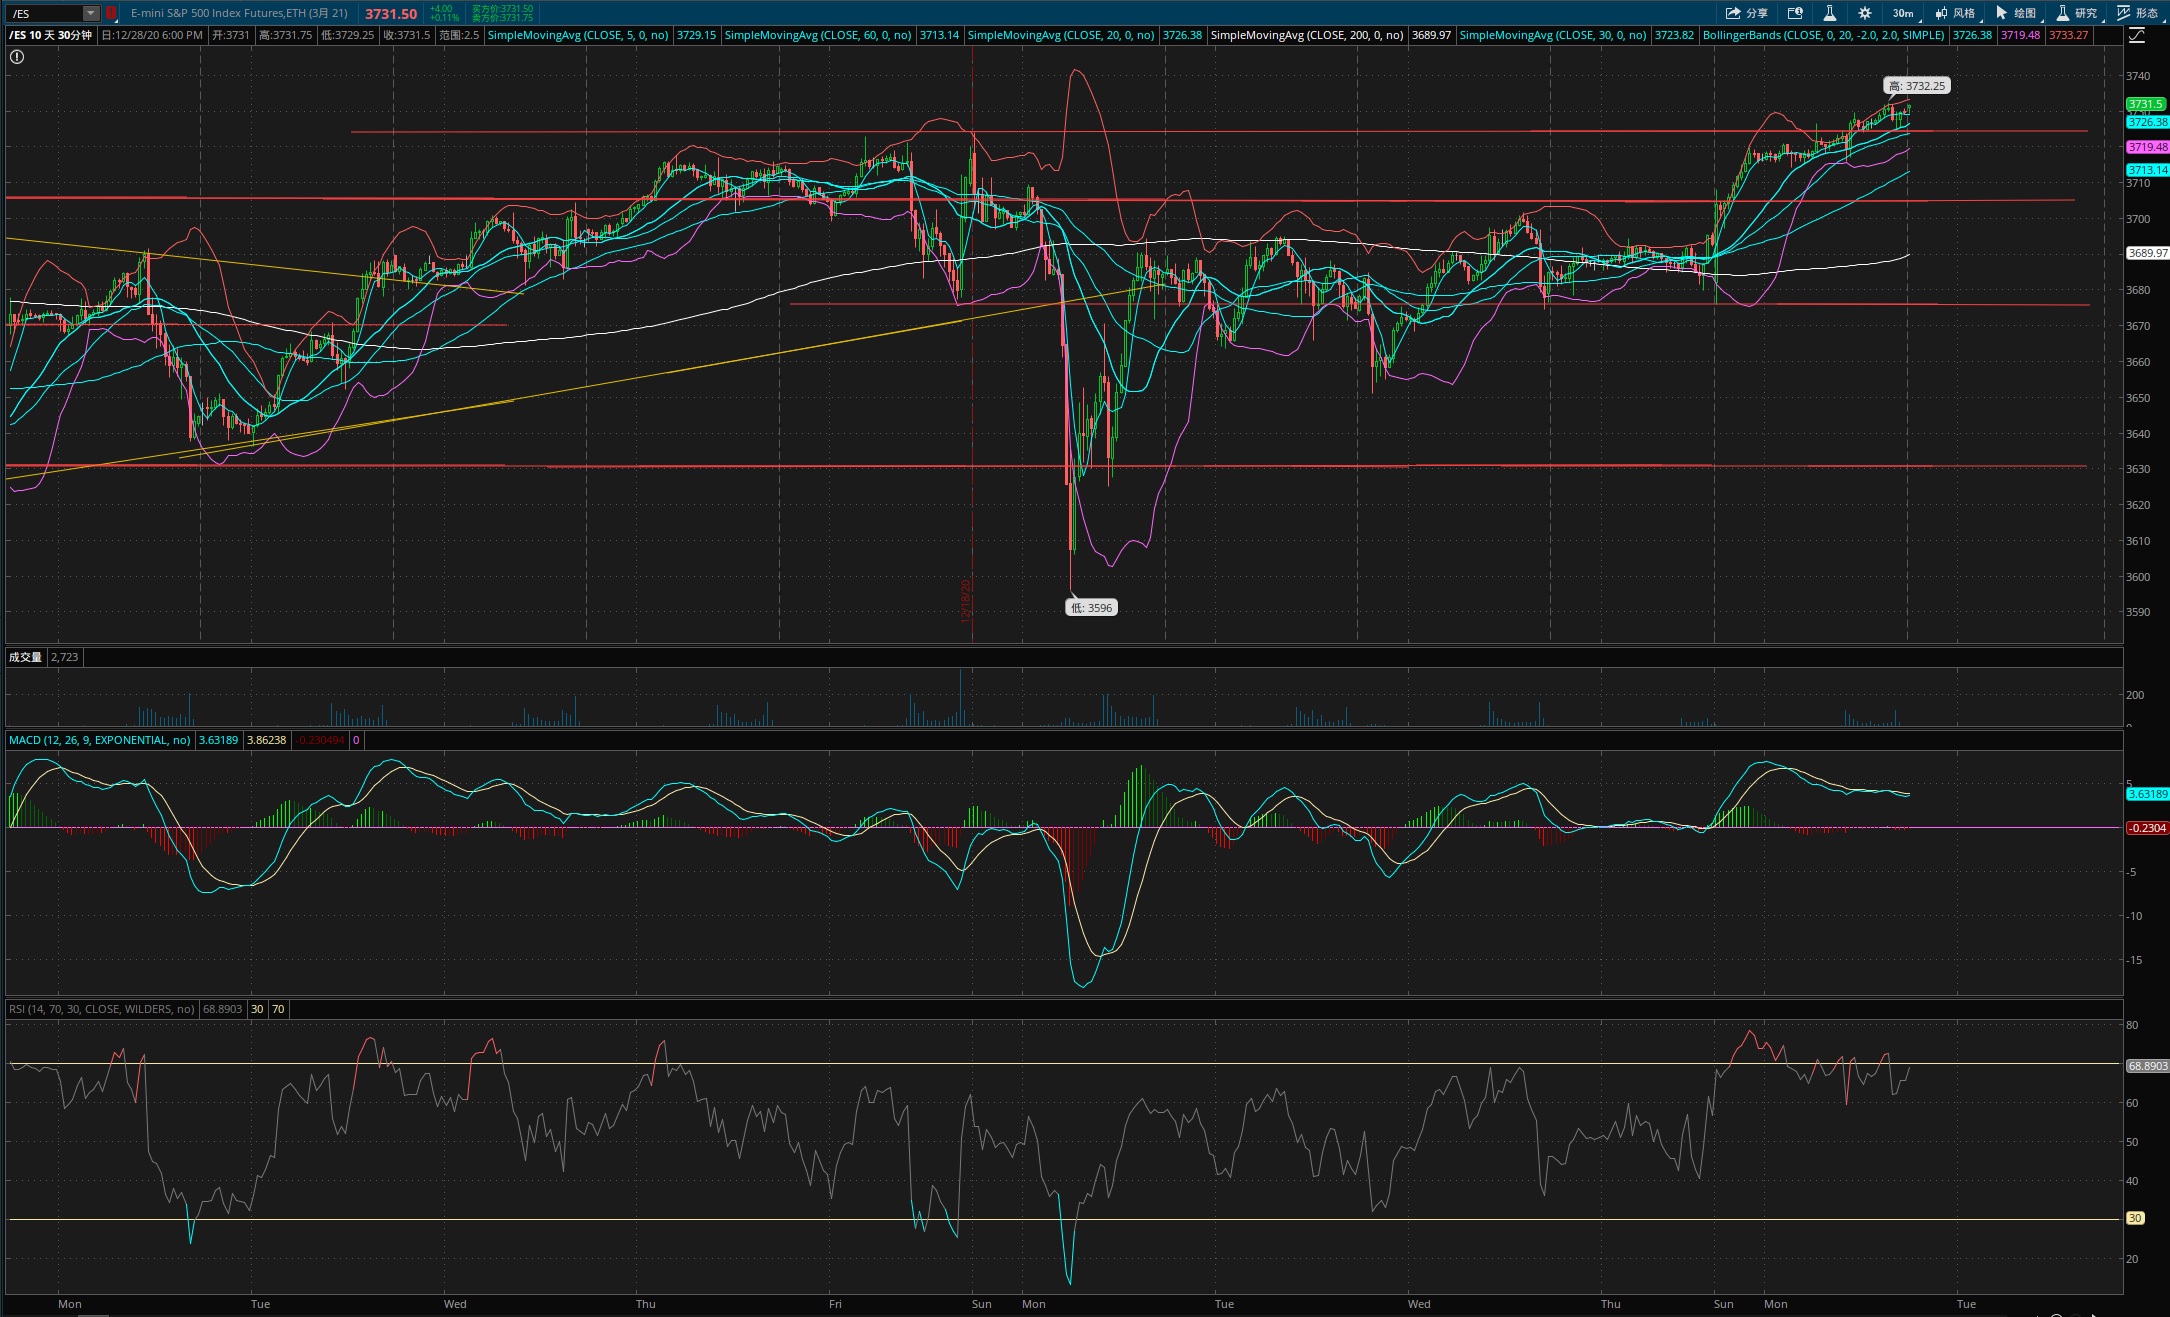Click the last price 3731.50

click(x=391, y=14)
